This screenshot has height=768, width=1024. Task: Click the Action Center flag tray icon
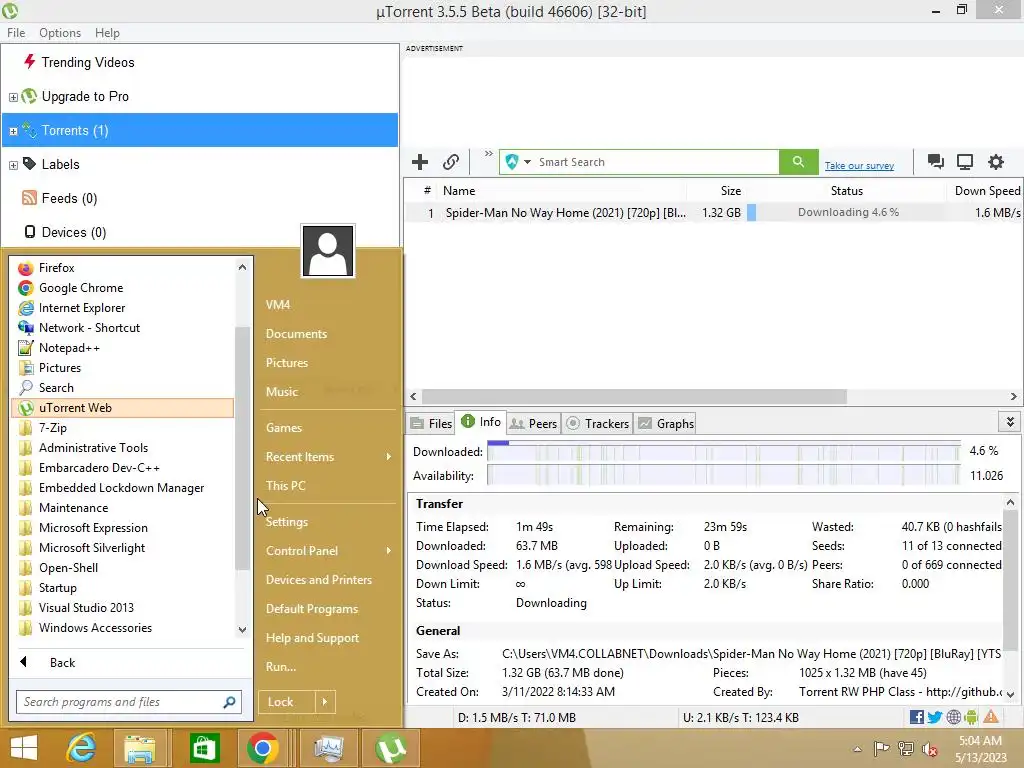coord(881,748)
